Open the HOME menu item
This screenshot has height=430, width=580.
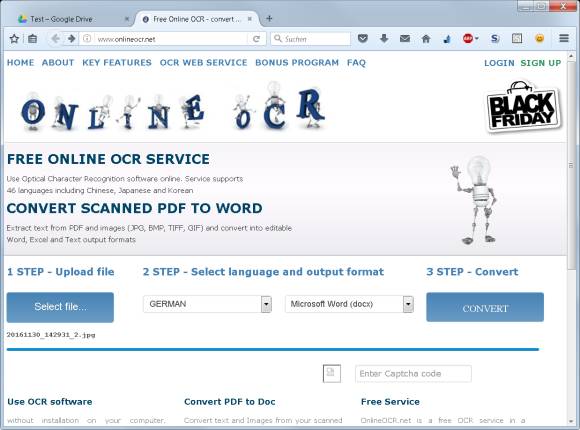click(x=20, y=63)
